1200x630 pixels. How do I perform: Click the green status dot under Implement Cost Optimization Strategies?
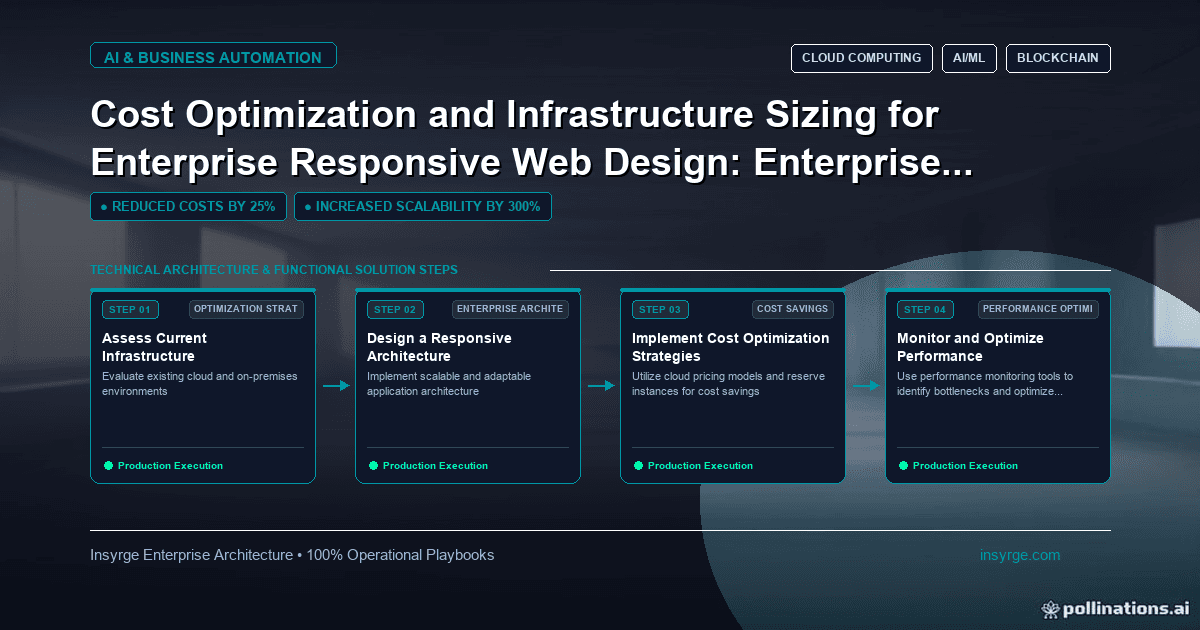(638, 465)
